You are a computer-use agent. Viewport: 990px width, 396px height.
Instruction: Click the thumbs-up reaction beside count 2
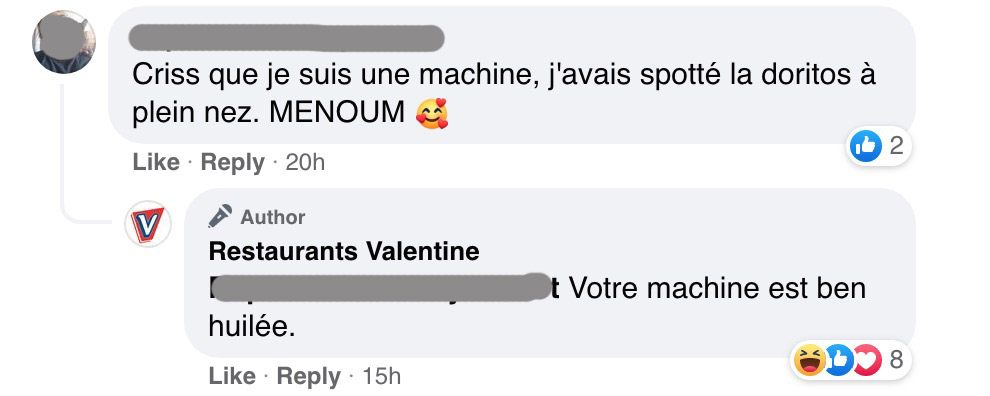point(866,147)
